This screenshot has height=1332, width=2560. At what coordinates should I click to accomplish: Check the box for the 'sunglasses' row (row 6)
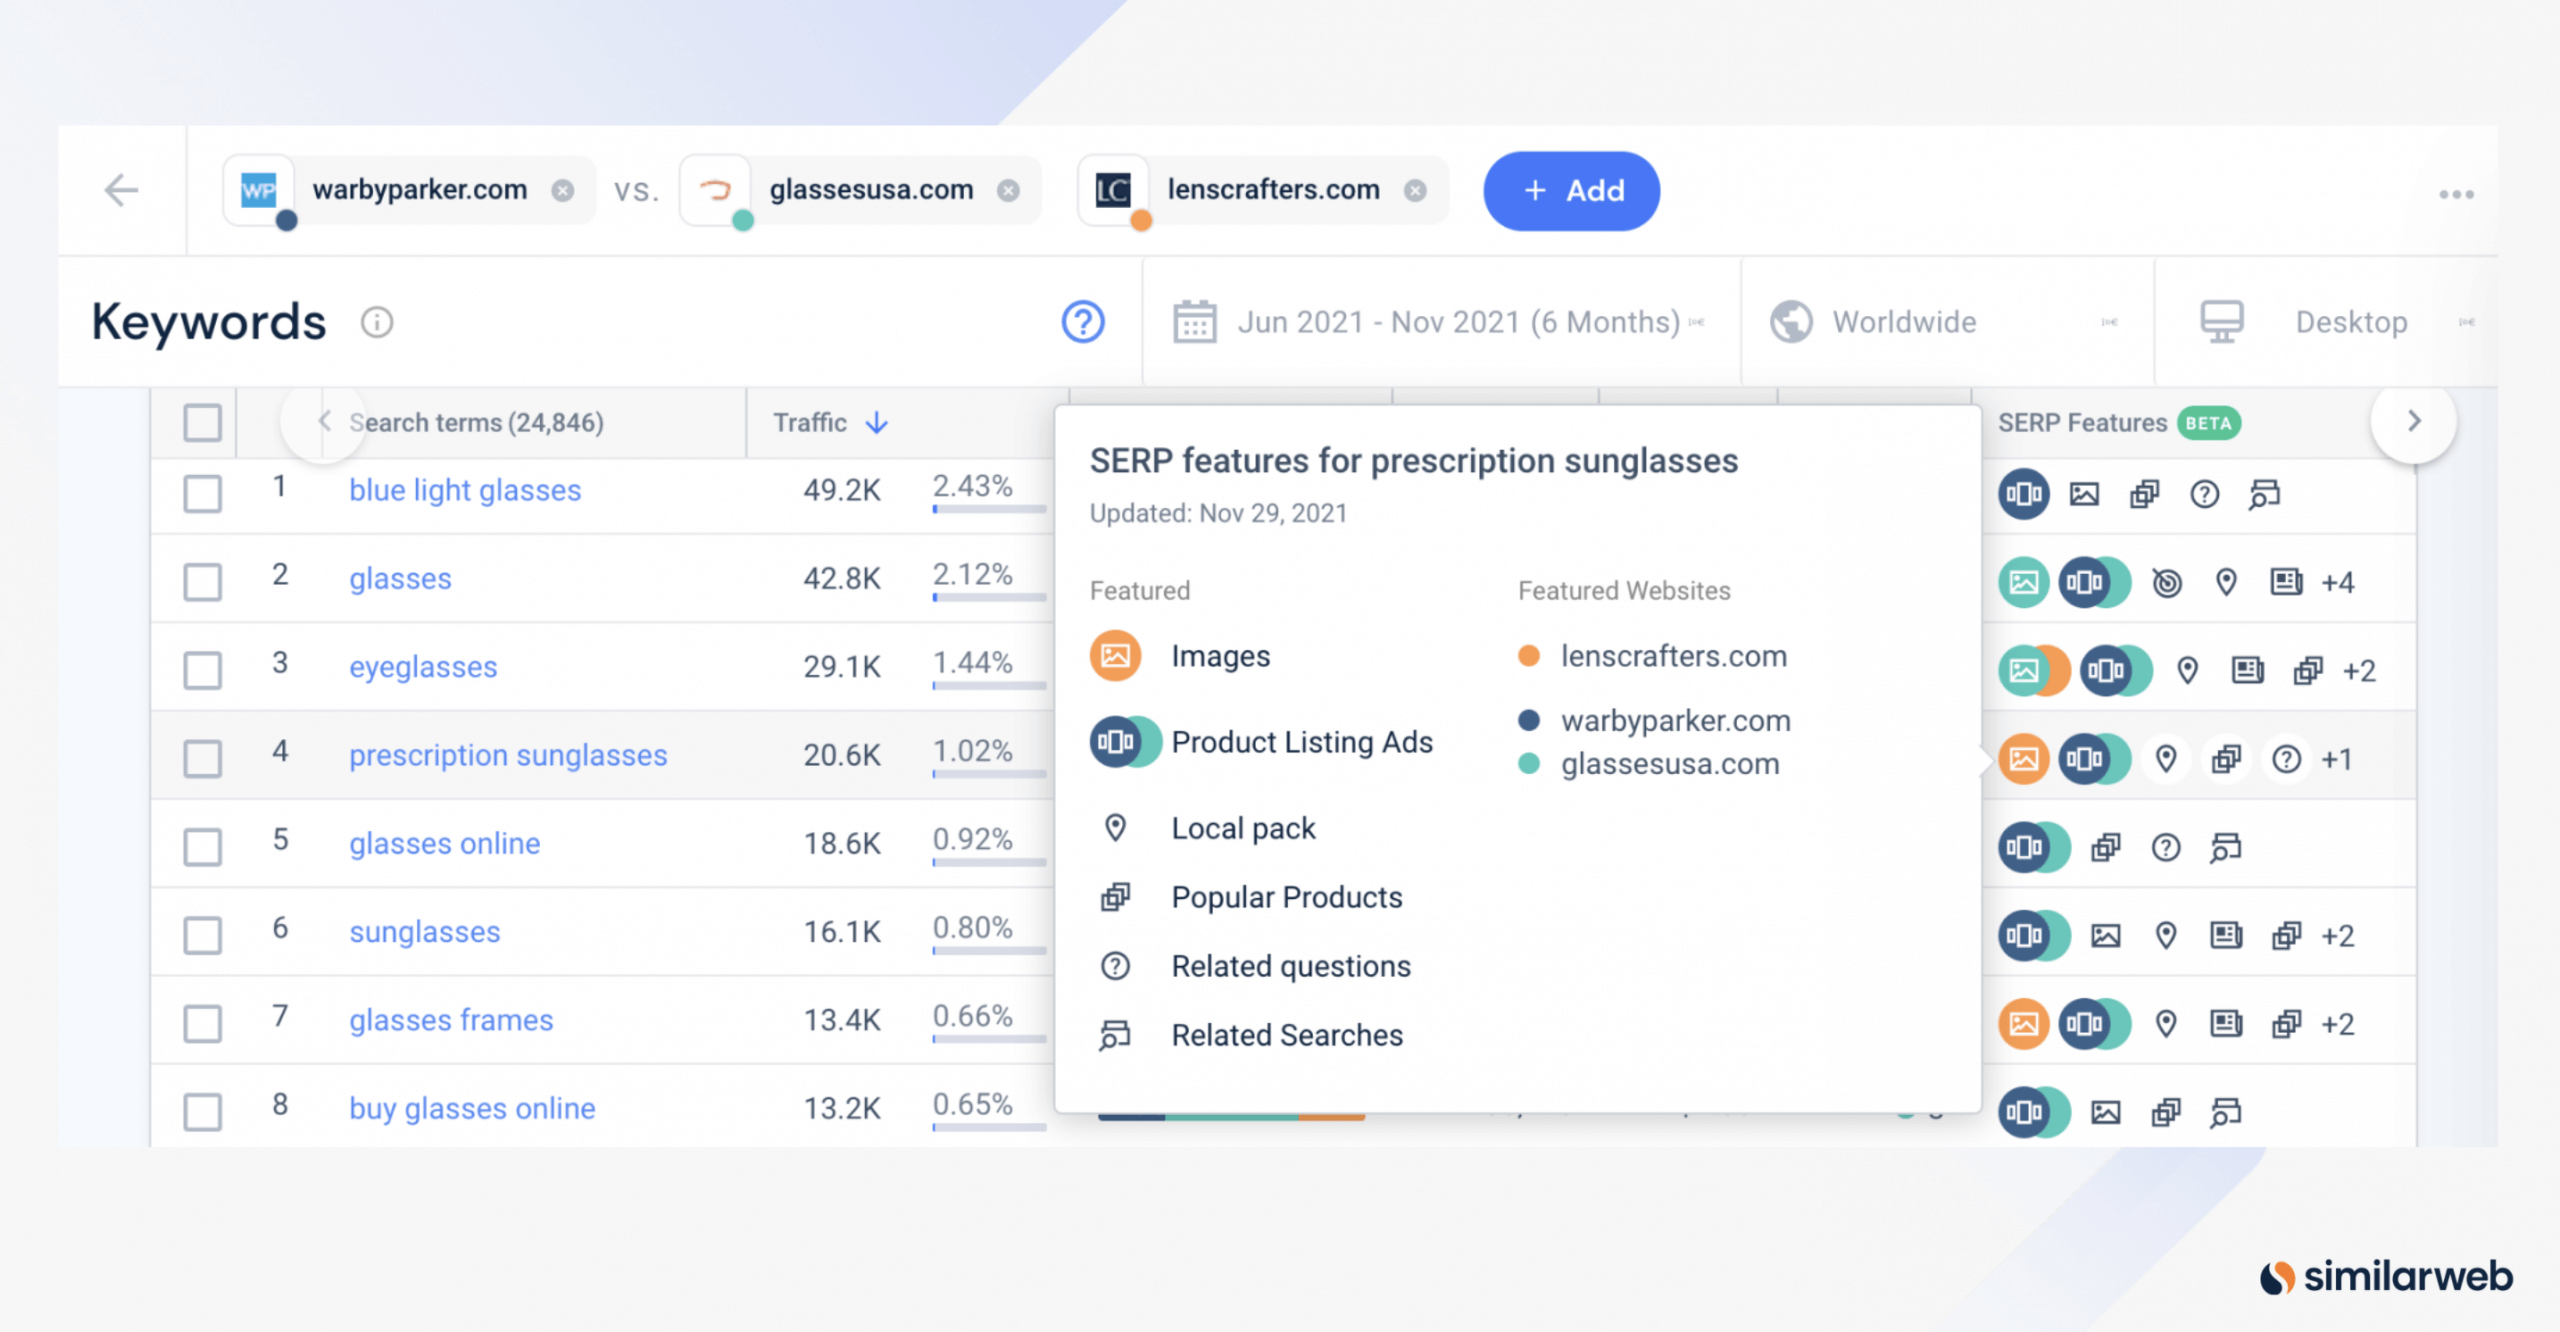[x=202, y=935]
